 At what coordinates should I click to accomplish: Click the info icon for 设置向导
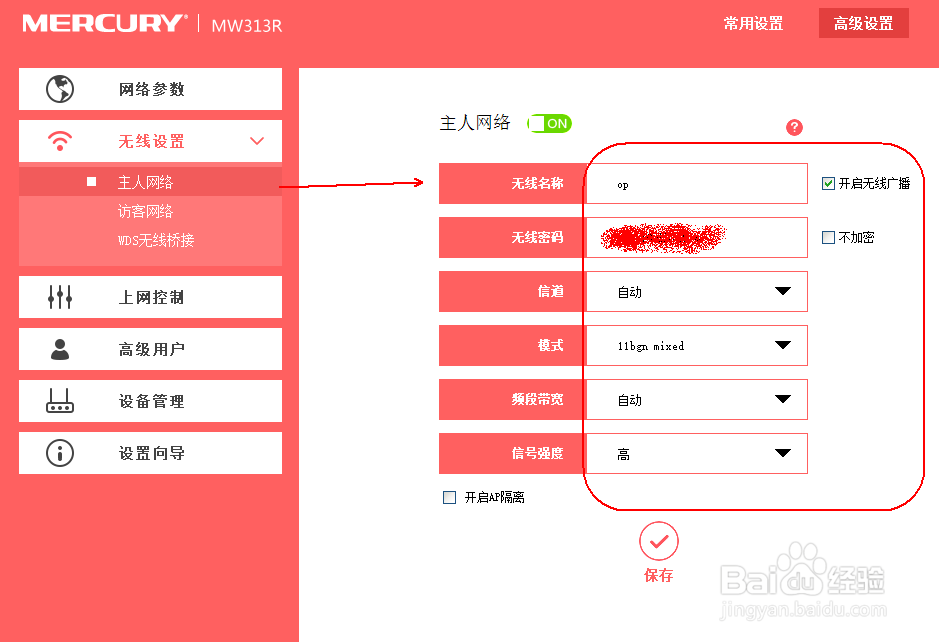[60, 453]
